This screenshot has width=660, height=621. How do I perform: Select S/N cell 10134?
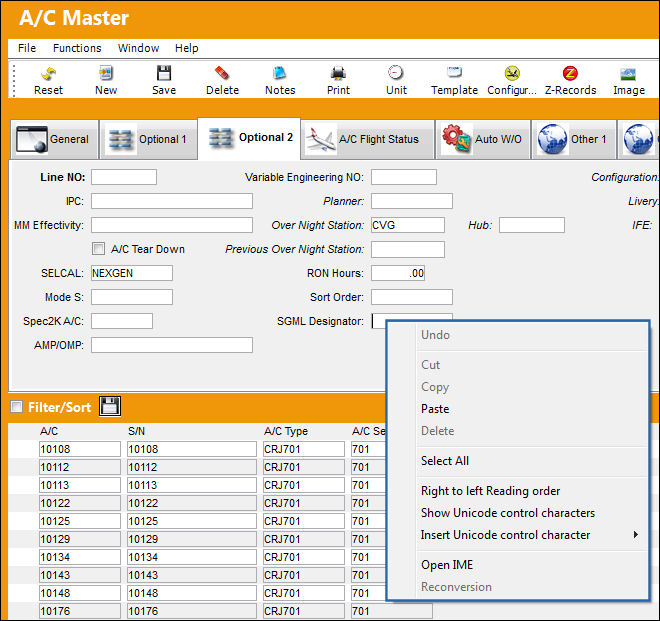[192, 557]
